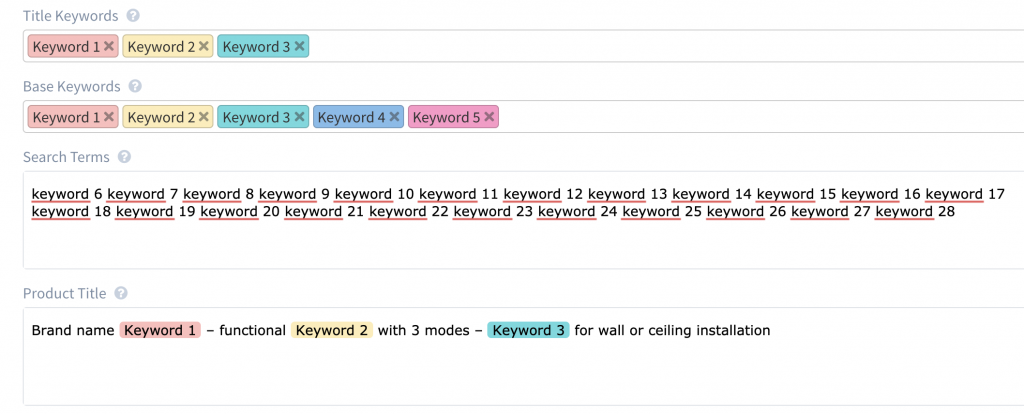Select highlighted Keyword 1 in Product Title
Image resolution: width=1024 pixels, height=414 pixels.
160,330
